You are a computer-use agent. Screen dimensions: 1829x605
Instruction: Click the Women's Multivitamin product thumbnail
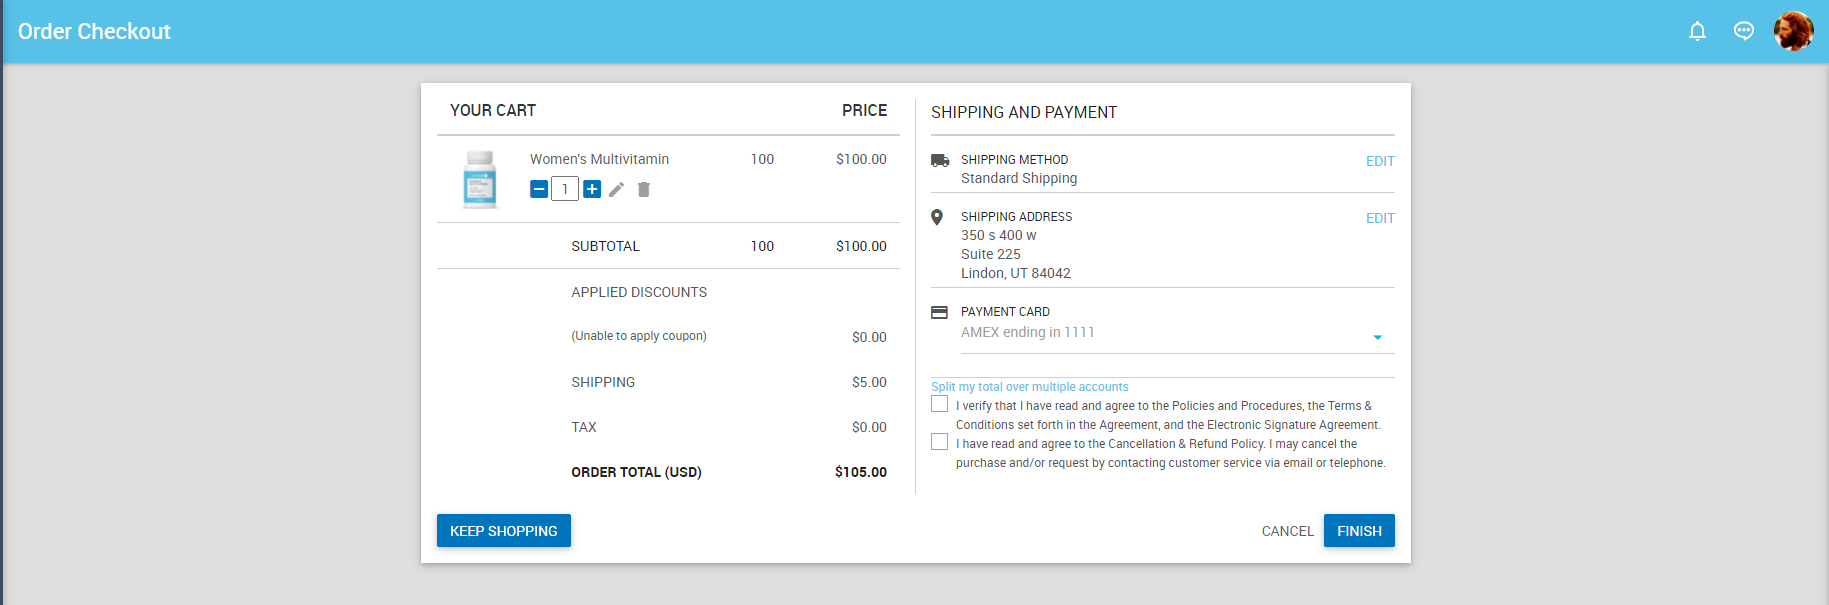(x=480, y=179)
